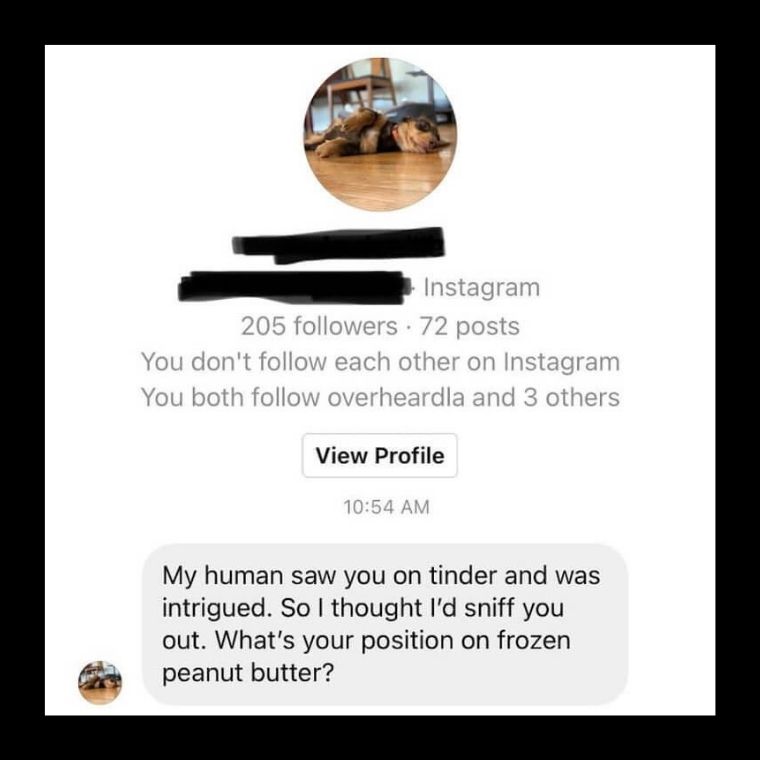
Task: Tap "and 3 others" mutual followers text
Action: coord(546,397)
